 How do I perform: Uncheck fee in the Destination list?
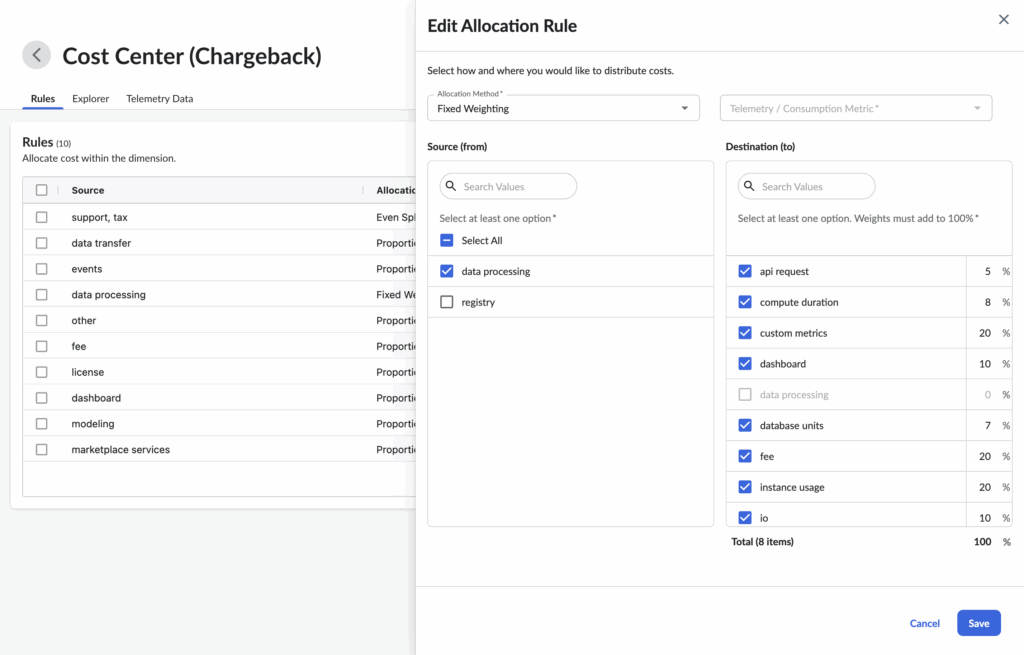tap(745, 456)
